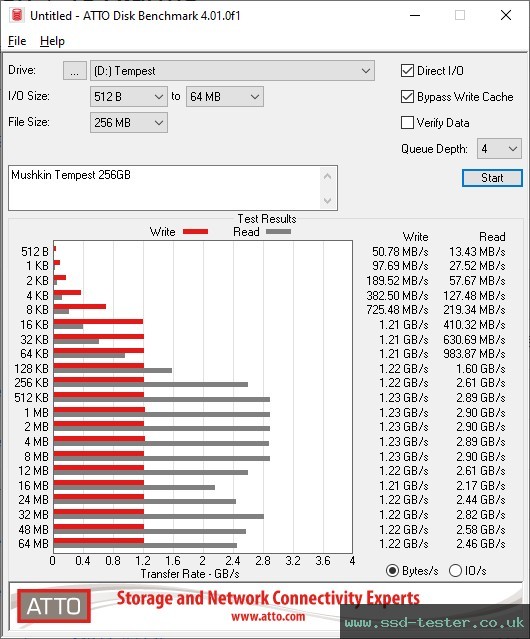Click the 16 MB read value 2.17 GB/s
530x639 pixels.
click(481, 486)
